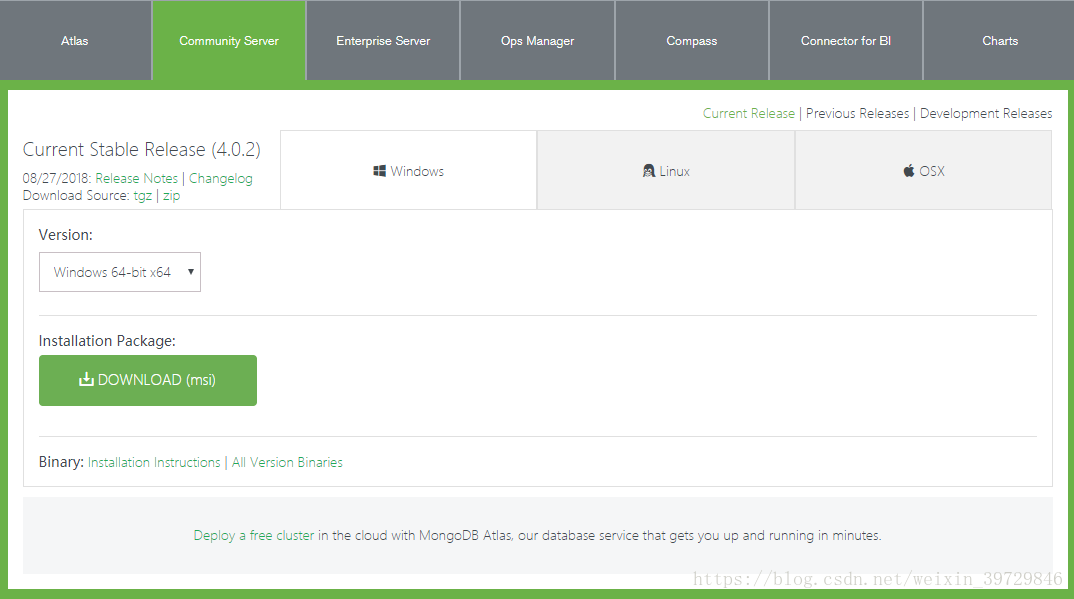This screenshot has width=1074, height=599.
Task: Click the Apple logo icon
Action: (909, 170)
